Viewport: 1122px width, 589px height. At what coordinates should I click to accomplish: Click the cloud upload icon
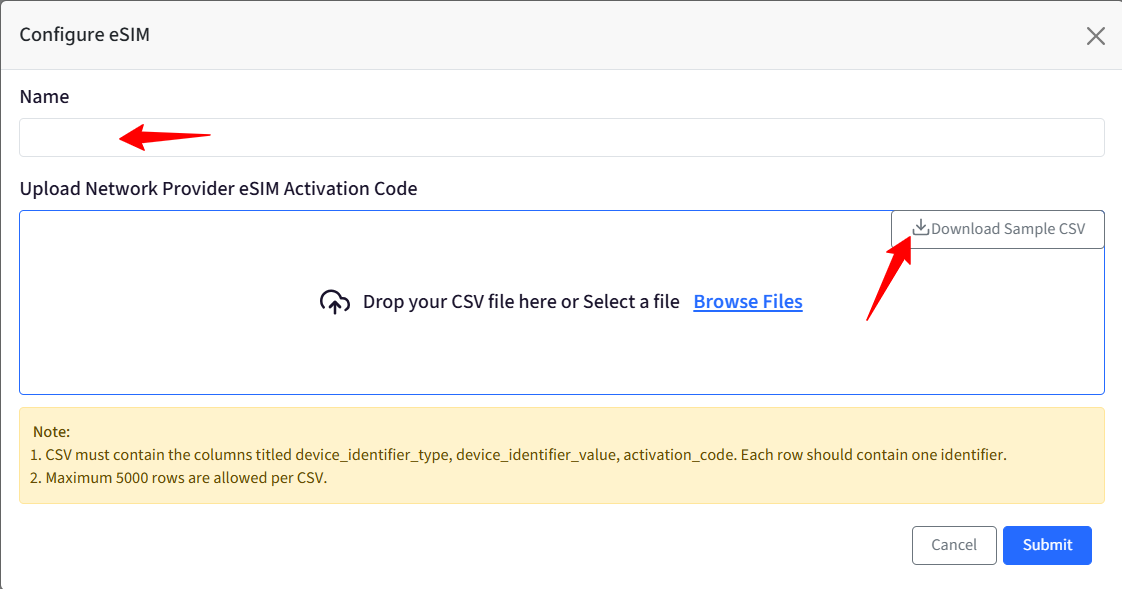[334, 302]
